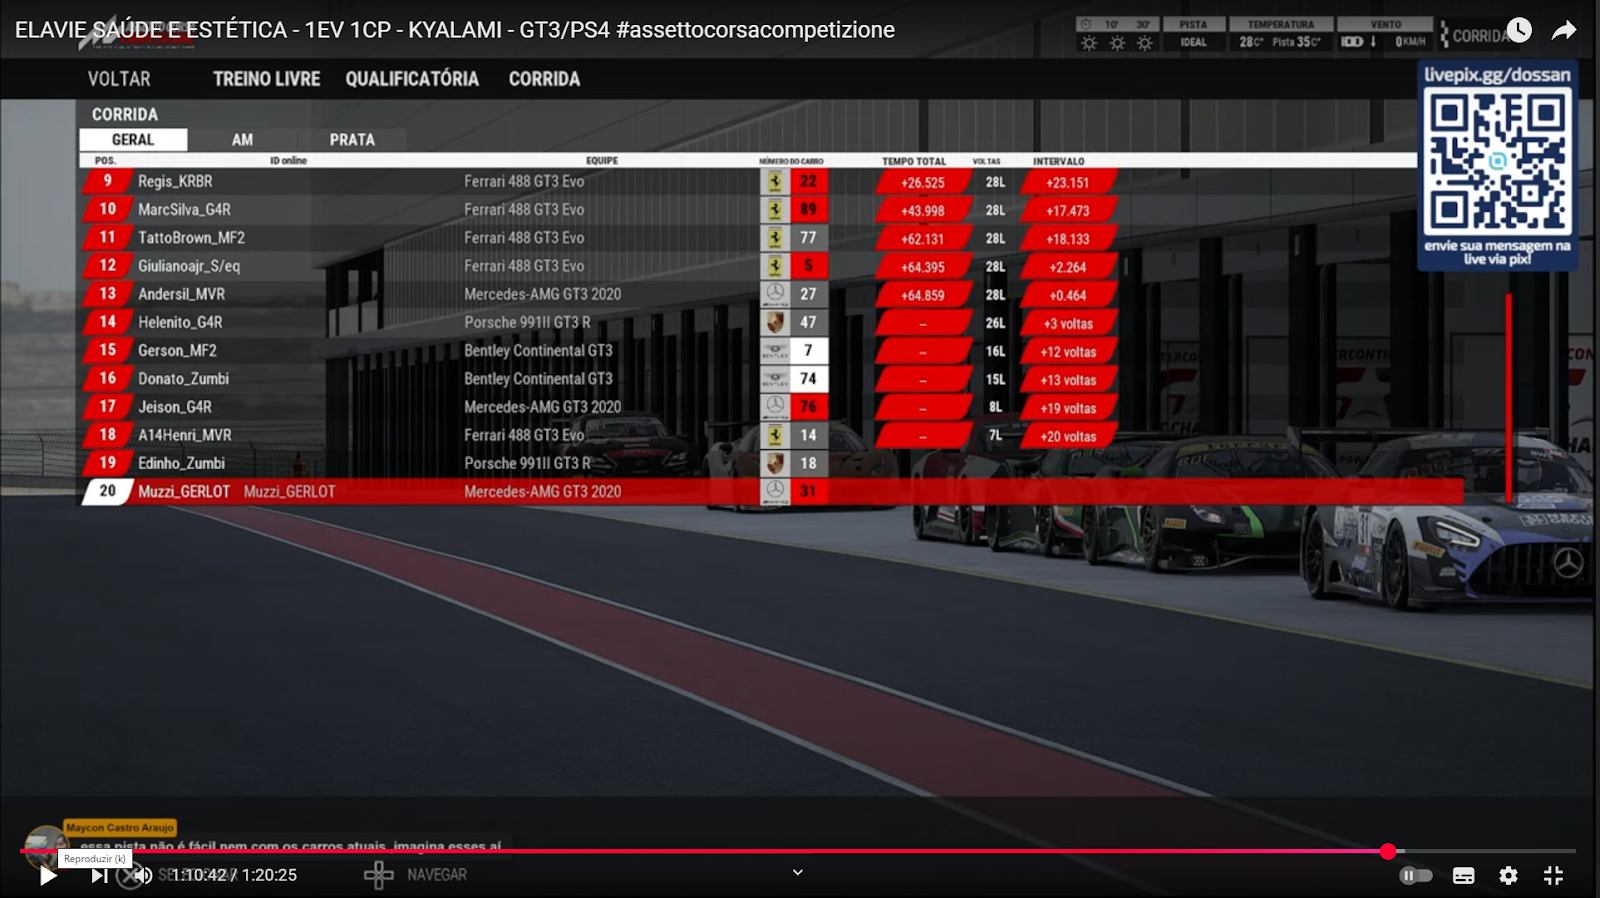Select the VOLTAR menu item
Viewport: 1600px width, 898px height.
pyautogui.click(x=119, y=79)
